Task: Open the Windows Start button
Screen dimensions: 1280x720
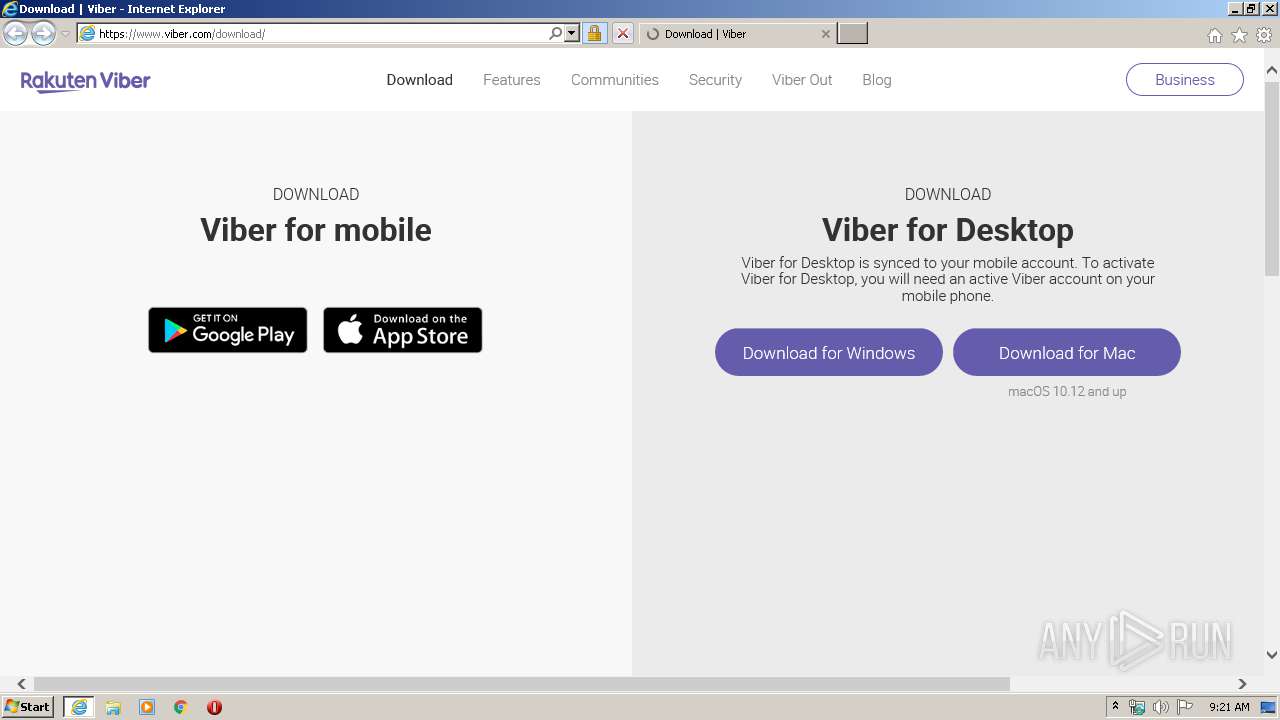Action: pyautogui.click(x=28, y=707)
